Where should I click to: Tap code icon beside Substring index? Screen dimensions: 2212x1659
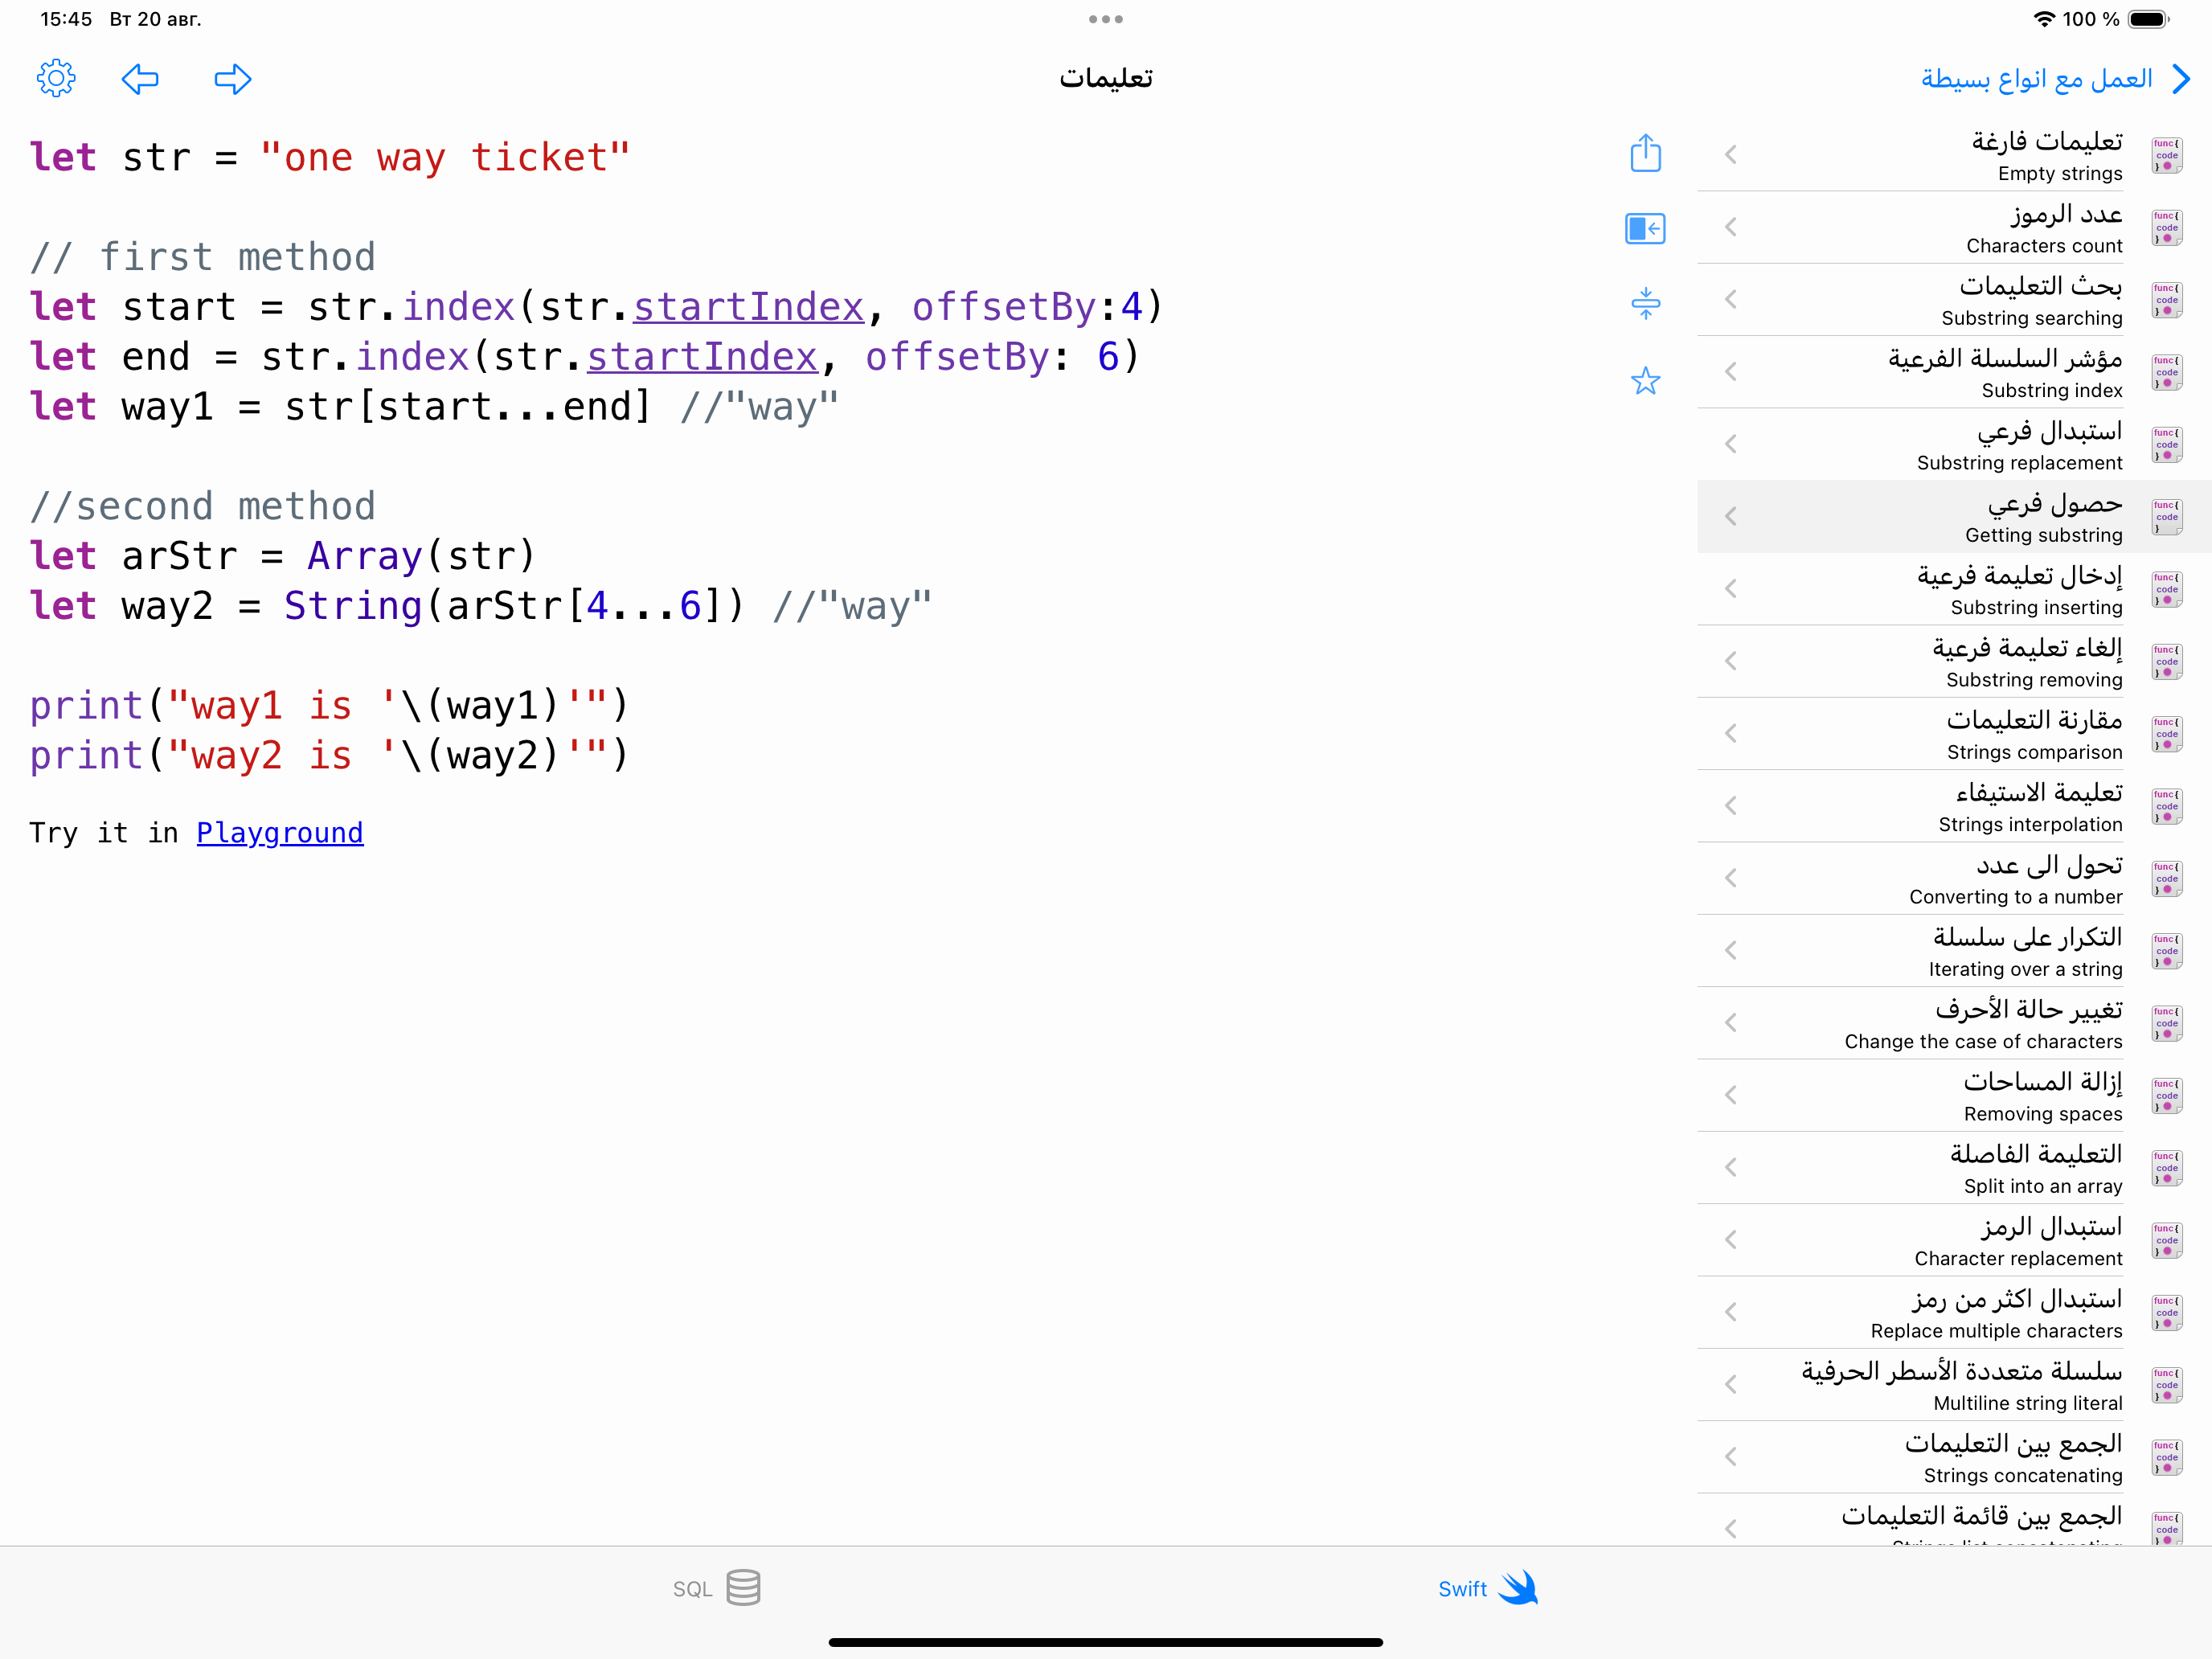pos(2167,372)
